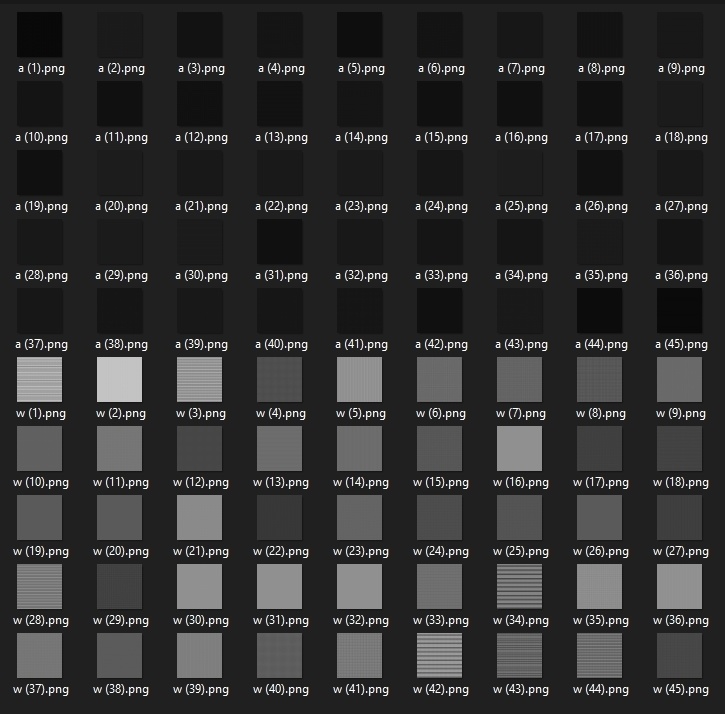Click the label a (34).png
Screen dimensions: 725x714
click(521, 276)
